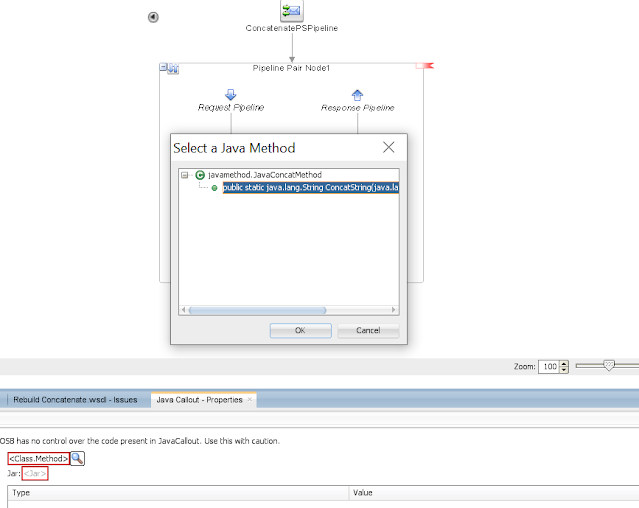639x508 pixels.
Task: Open method browser with magnifier icon
Action: pyautogui.click(x=77, y=459)
